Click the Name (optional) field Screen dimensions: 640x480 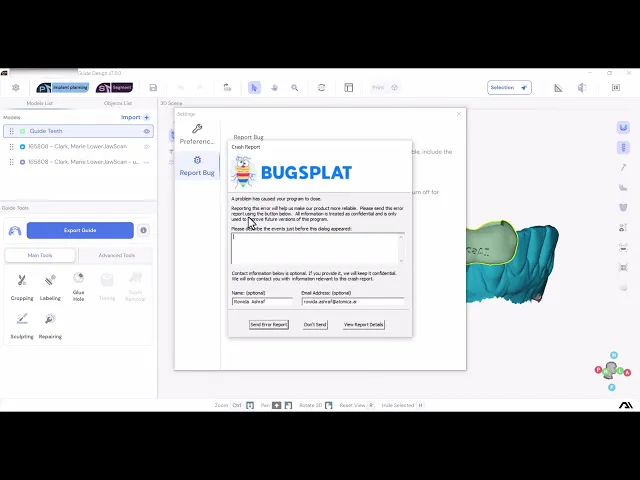[x=262, y=302]
